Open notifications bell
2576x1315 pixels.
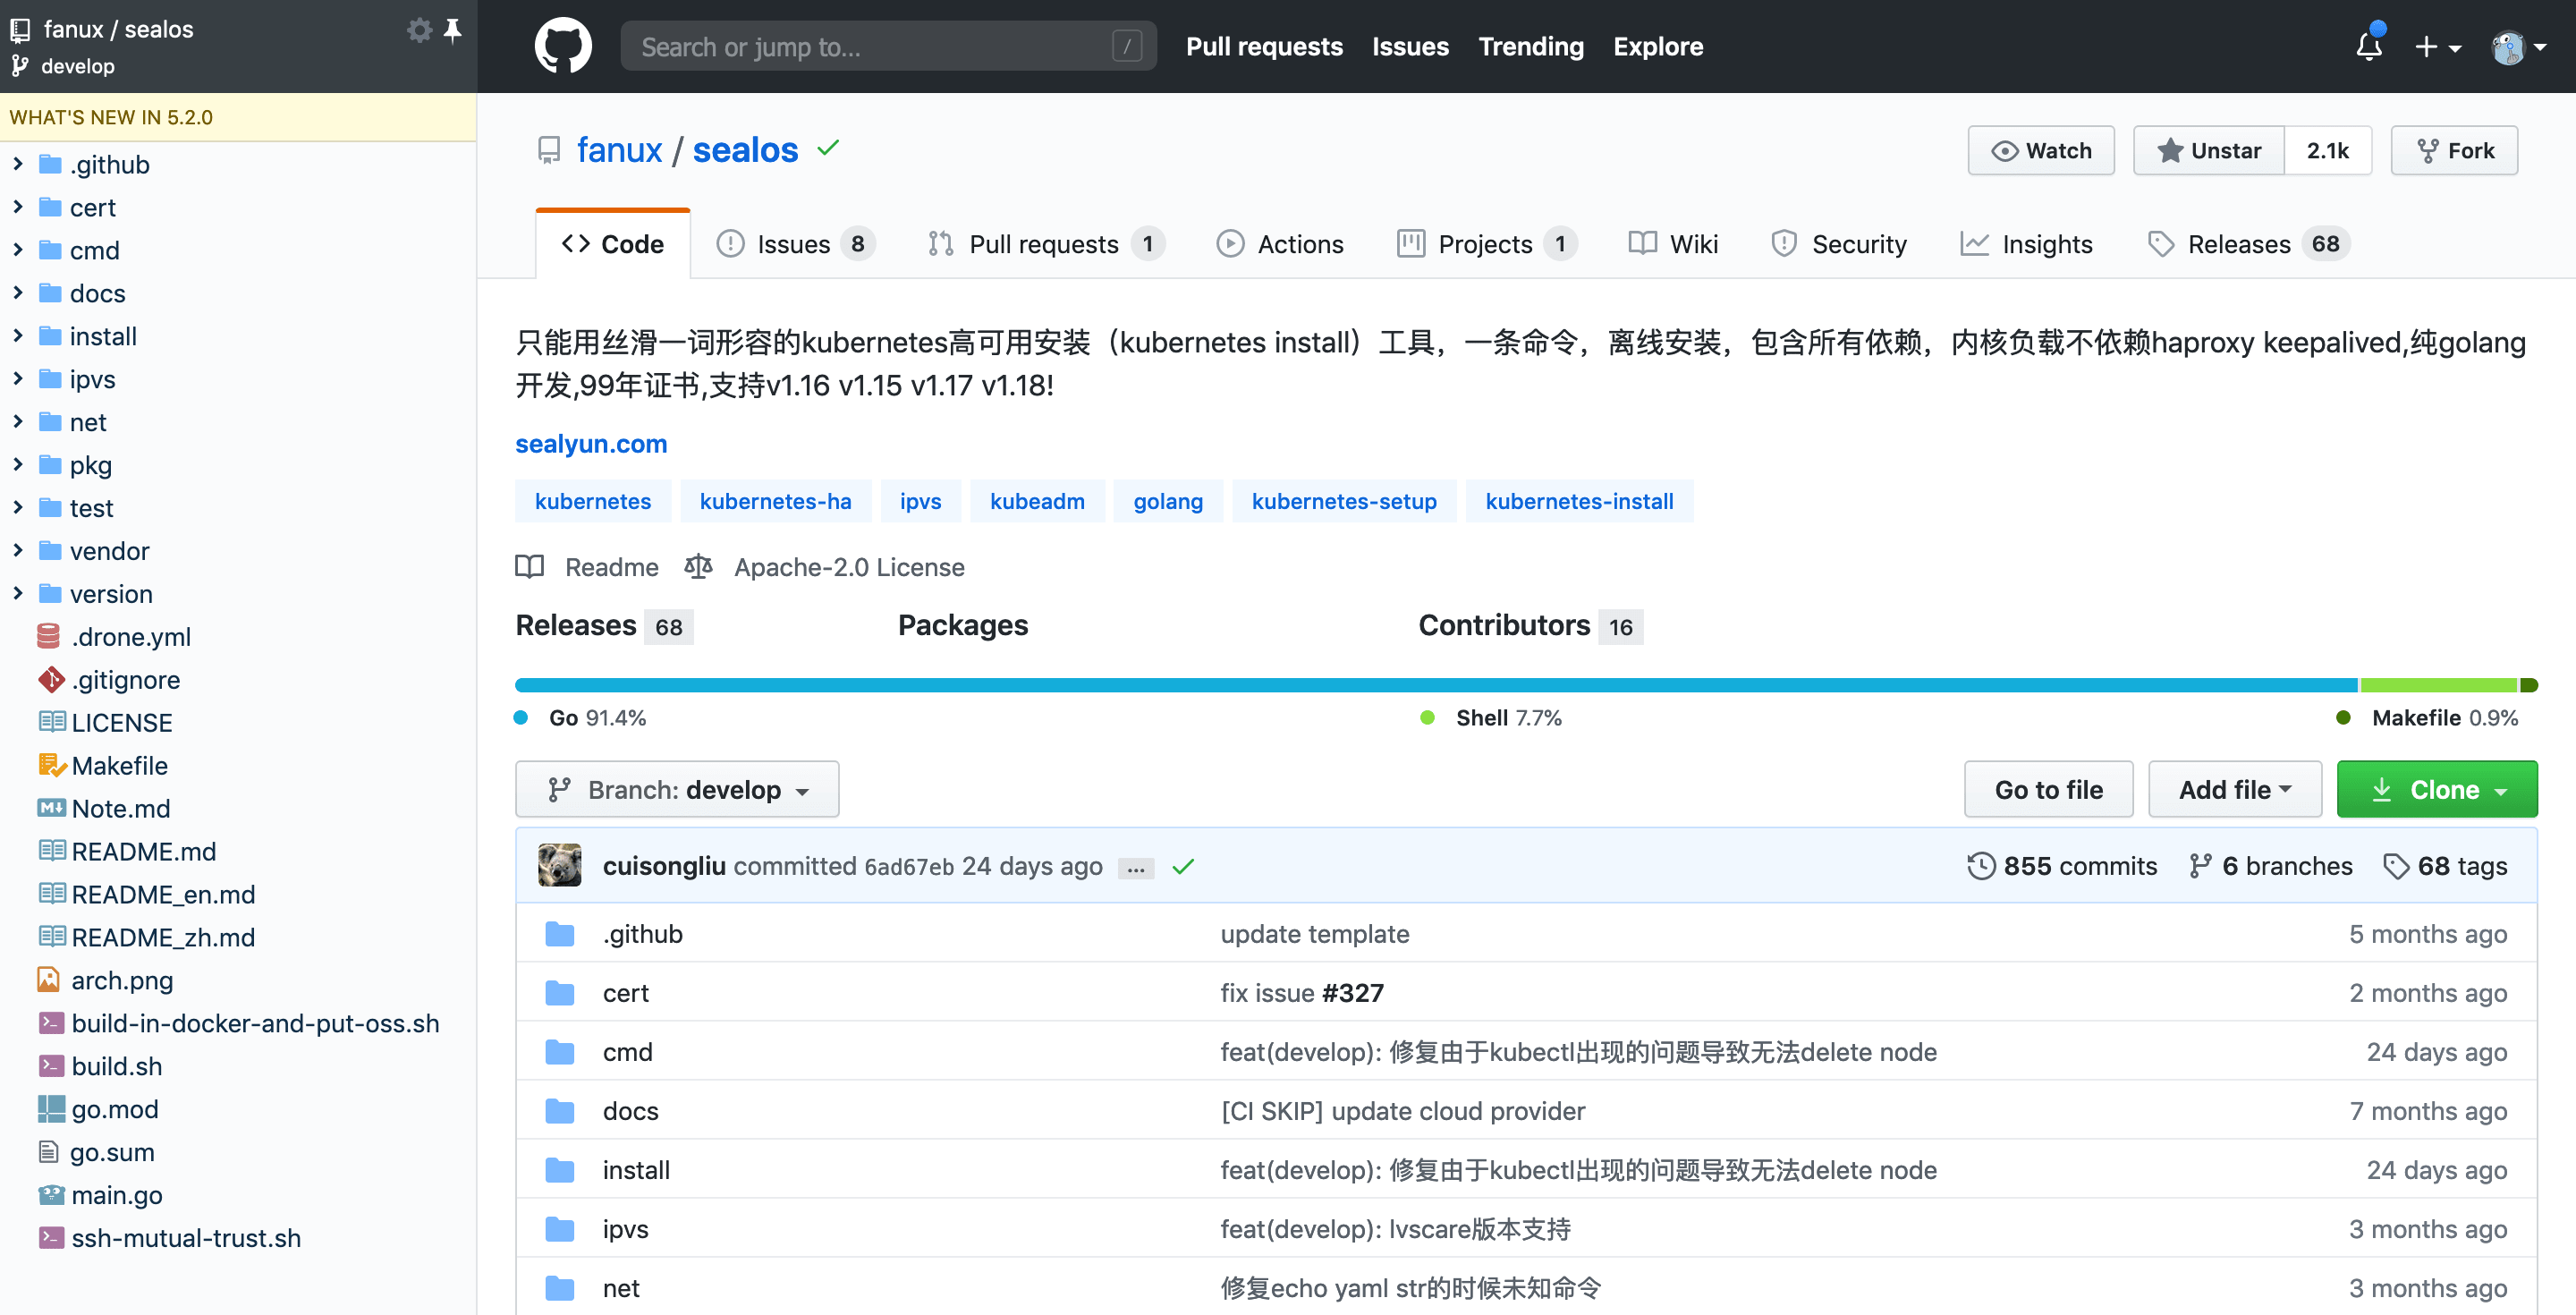tap(2369, 46)
